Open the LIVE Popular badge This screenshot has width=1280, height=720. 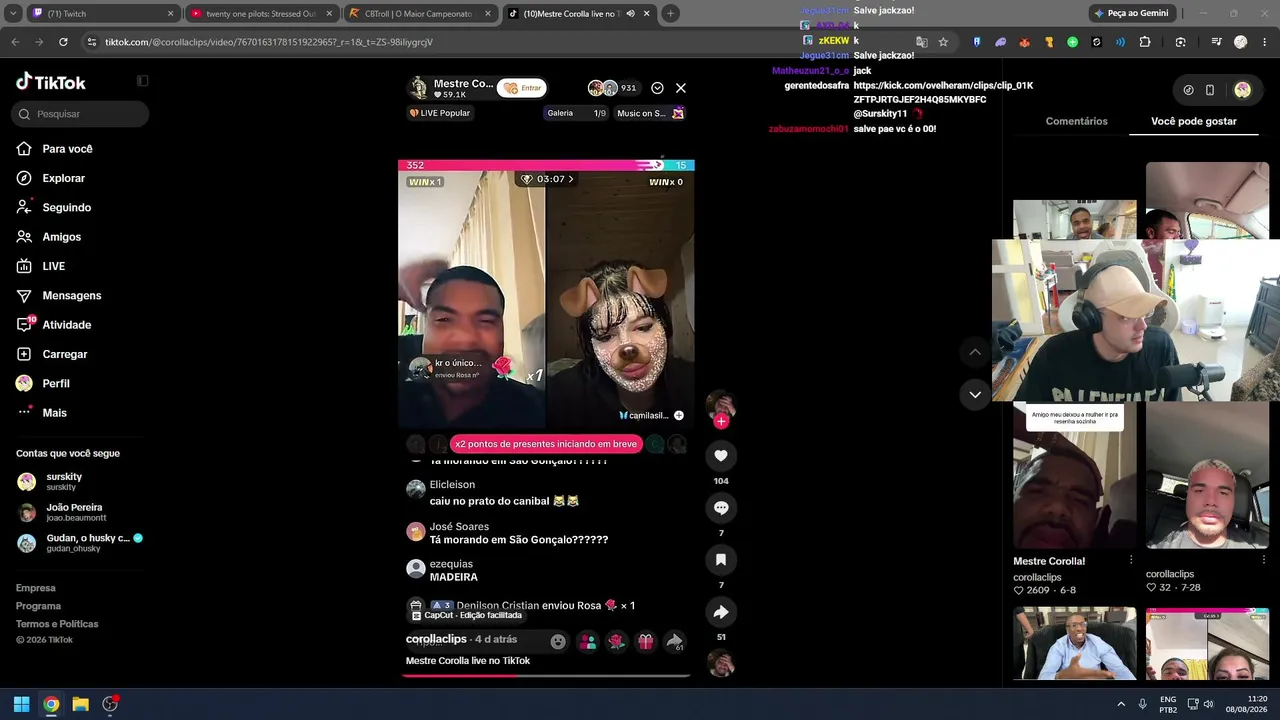coord(440,113)
